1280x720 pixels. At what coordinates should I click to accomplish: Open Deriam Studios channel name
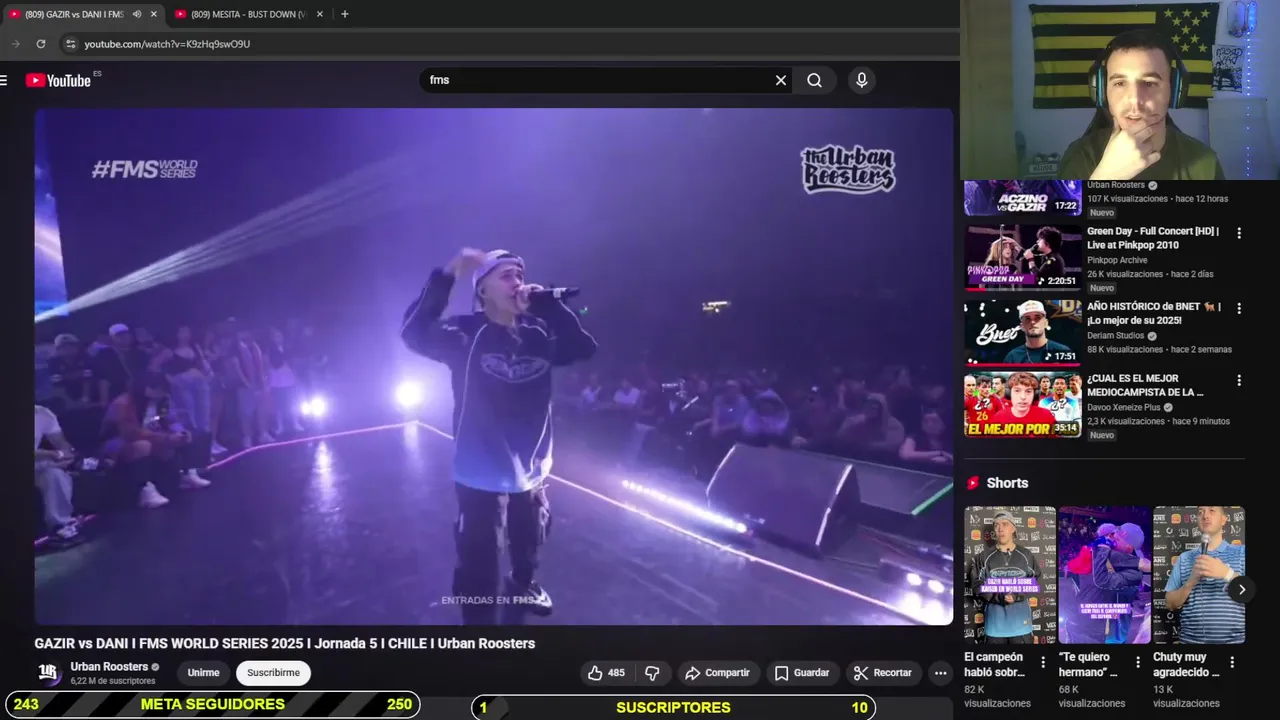[x=1115, y=336]
